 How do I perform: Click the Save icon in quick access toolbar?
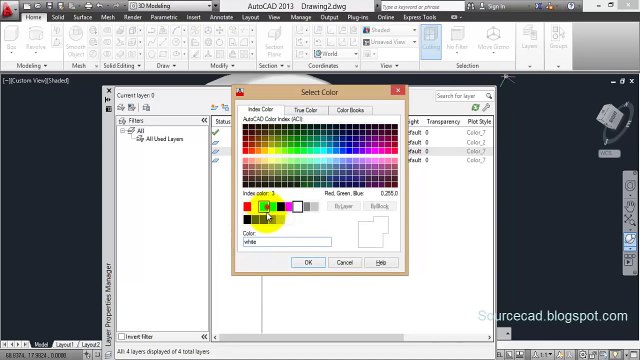(49, 6)
